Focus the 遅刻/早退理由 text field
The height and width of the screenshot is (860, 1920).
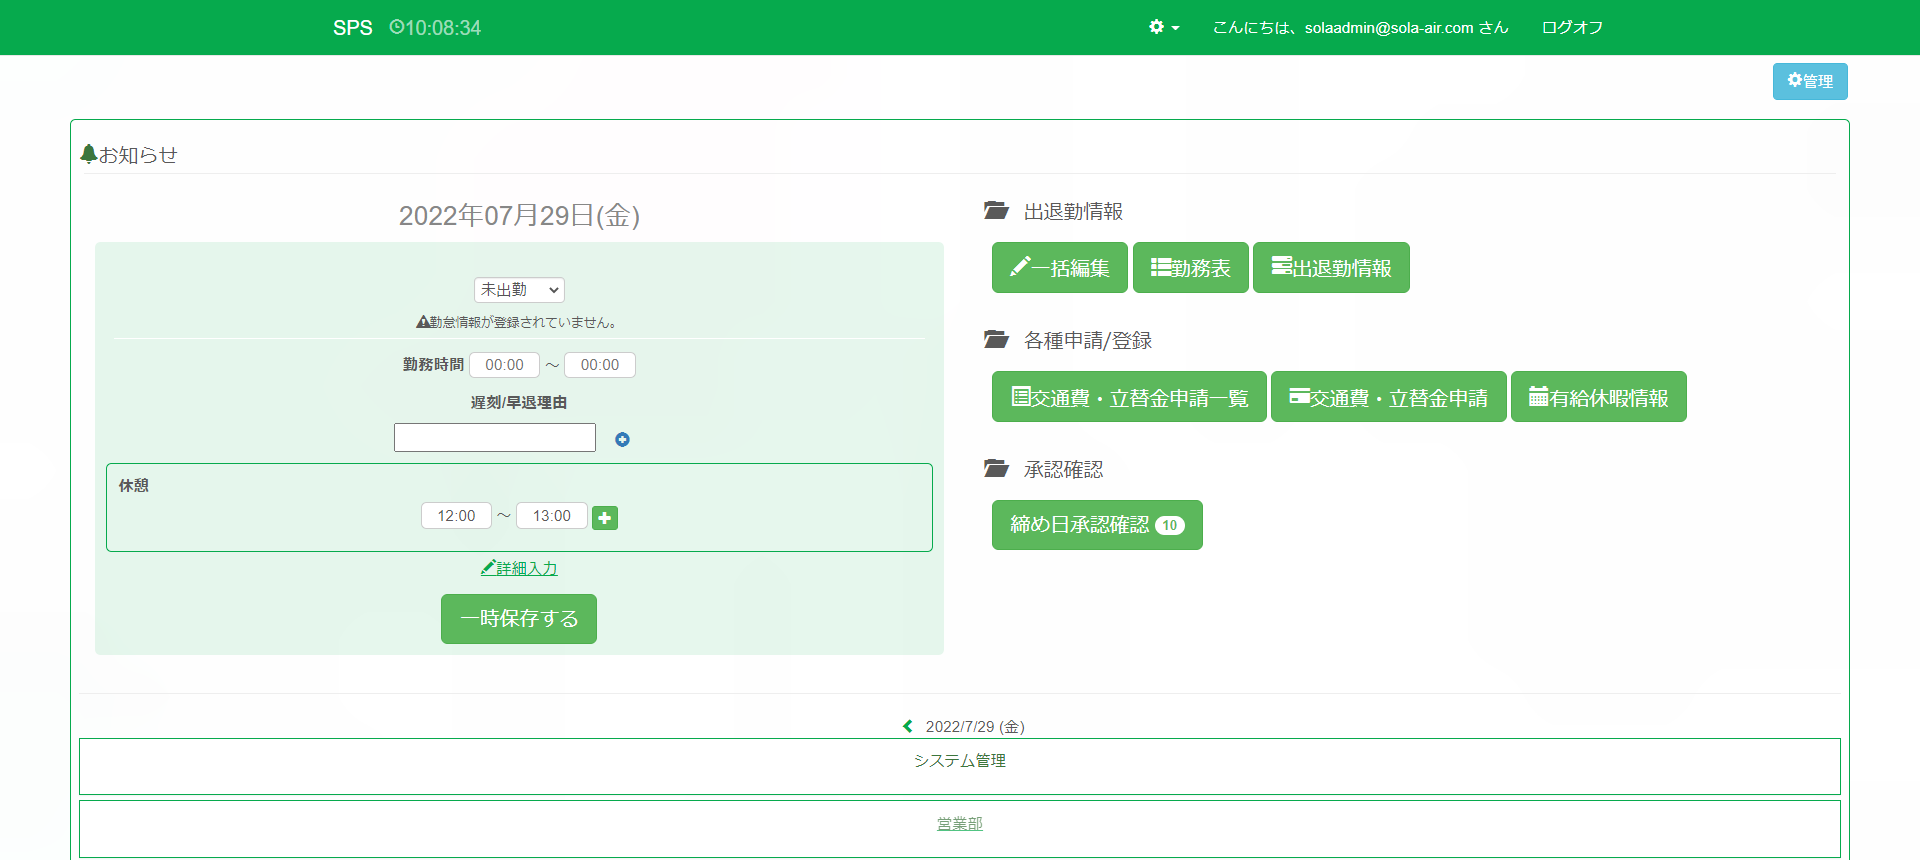(495, 438)
